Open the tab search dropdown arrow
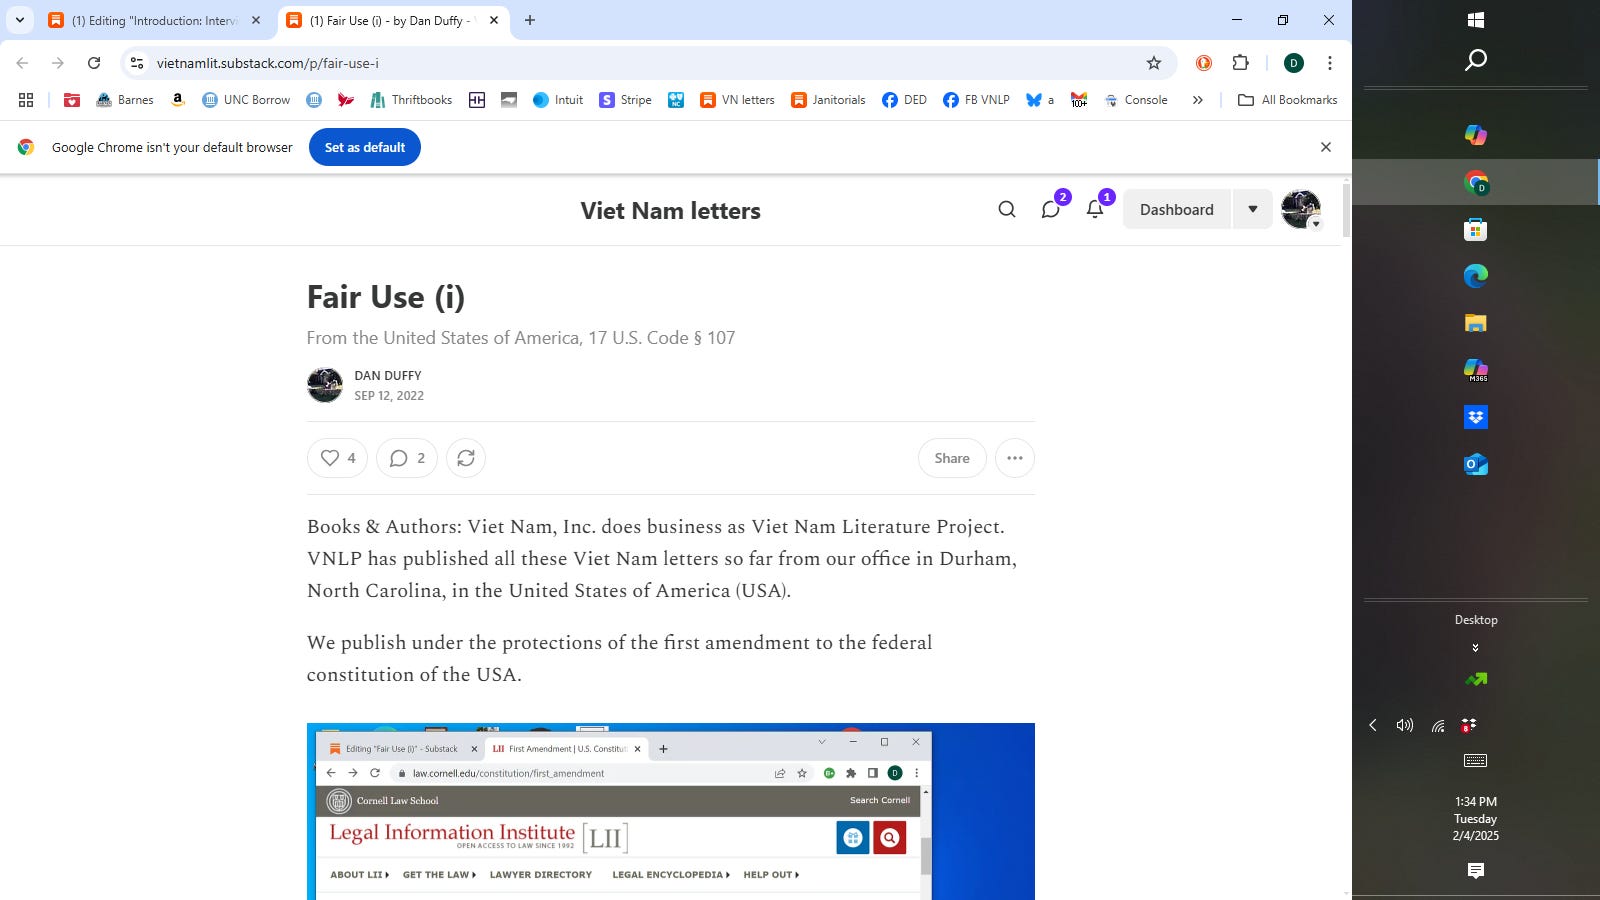The width and height of the screenshot is (1600, 900). tap(19, 20)
